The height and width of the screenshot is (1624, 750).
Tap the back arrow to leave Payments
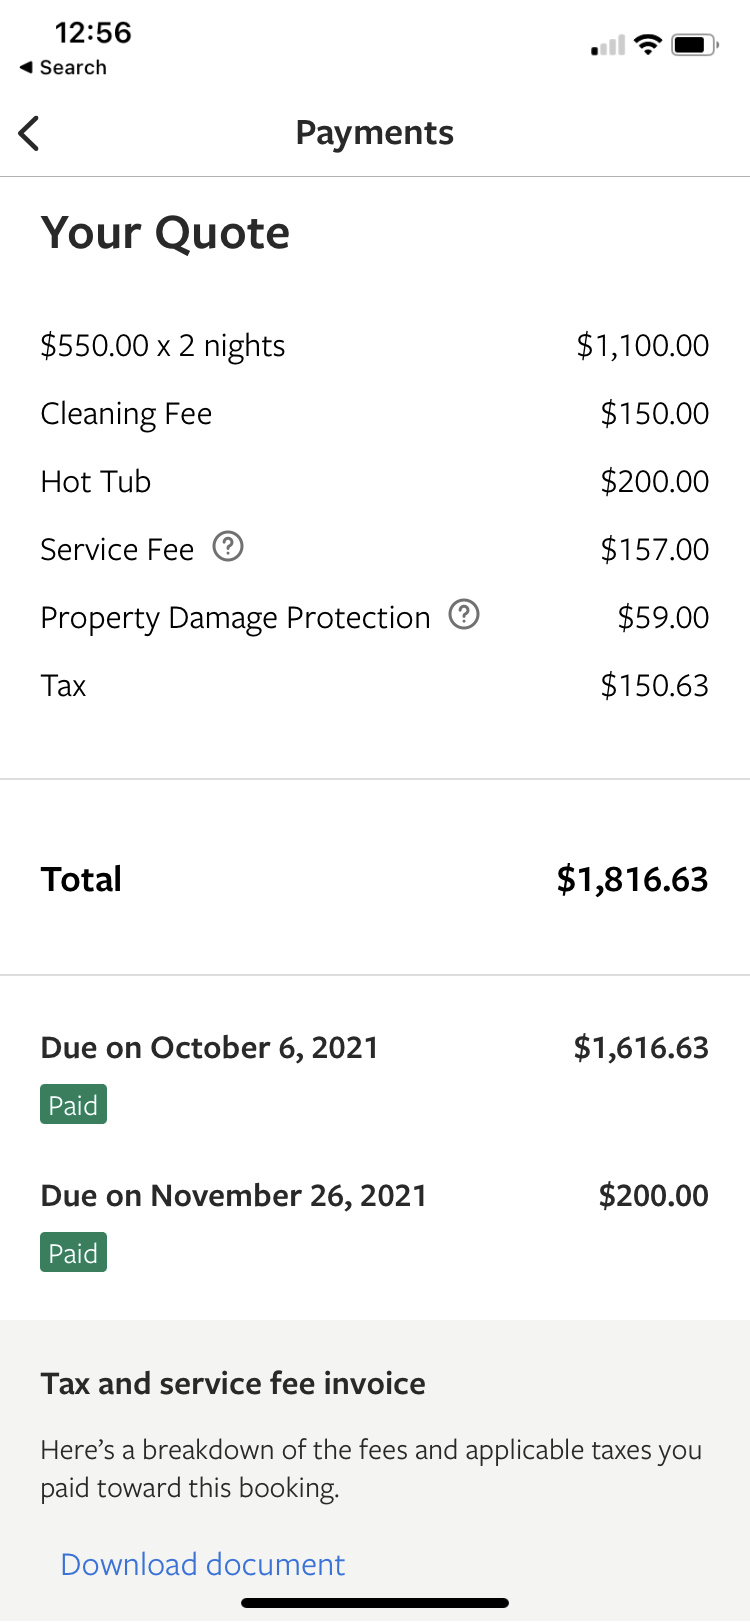(x=28, y=132)
